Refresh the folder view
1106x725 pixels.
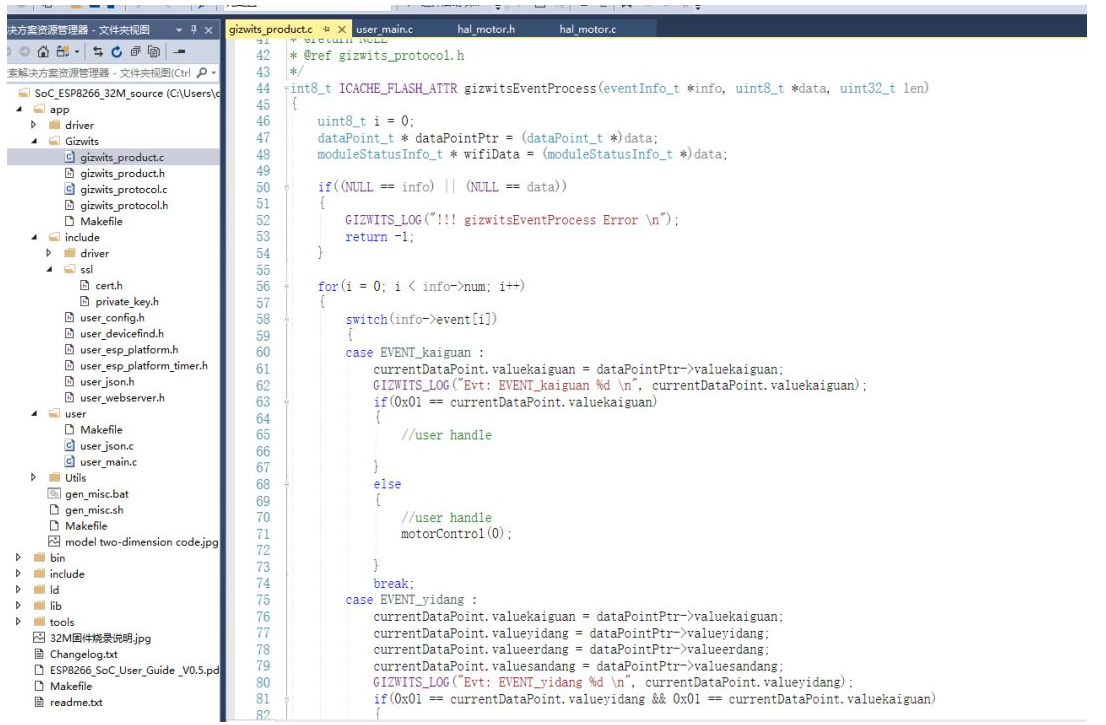click(116, 51)
